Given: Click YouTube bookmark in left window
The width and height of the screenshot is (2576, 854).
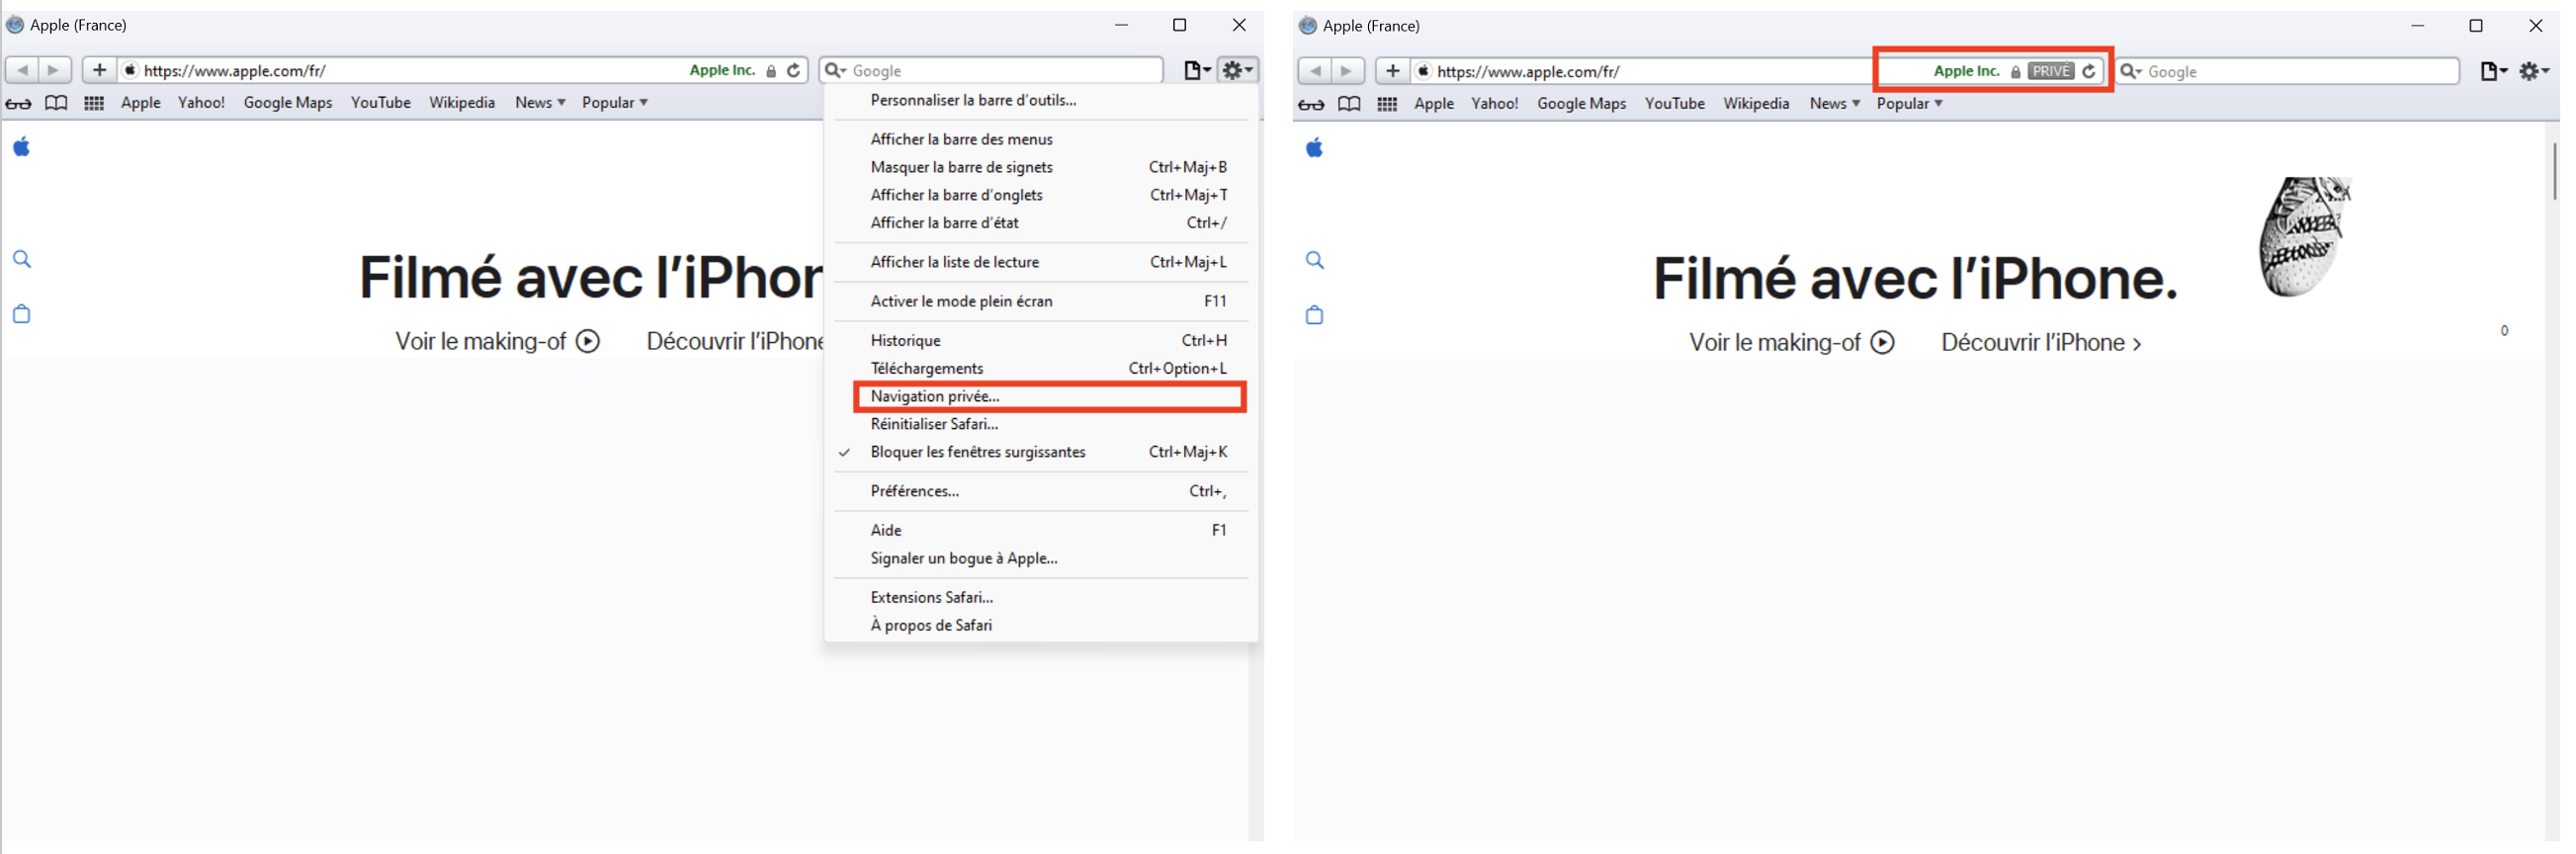Looking at the screenshot, I should pos(381,103).
